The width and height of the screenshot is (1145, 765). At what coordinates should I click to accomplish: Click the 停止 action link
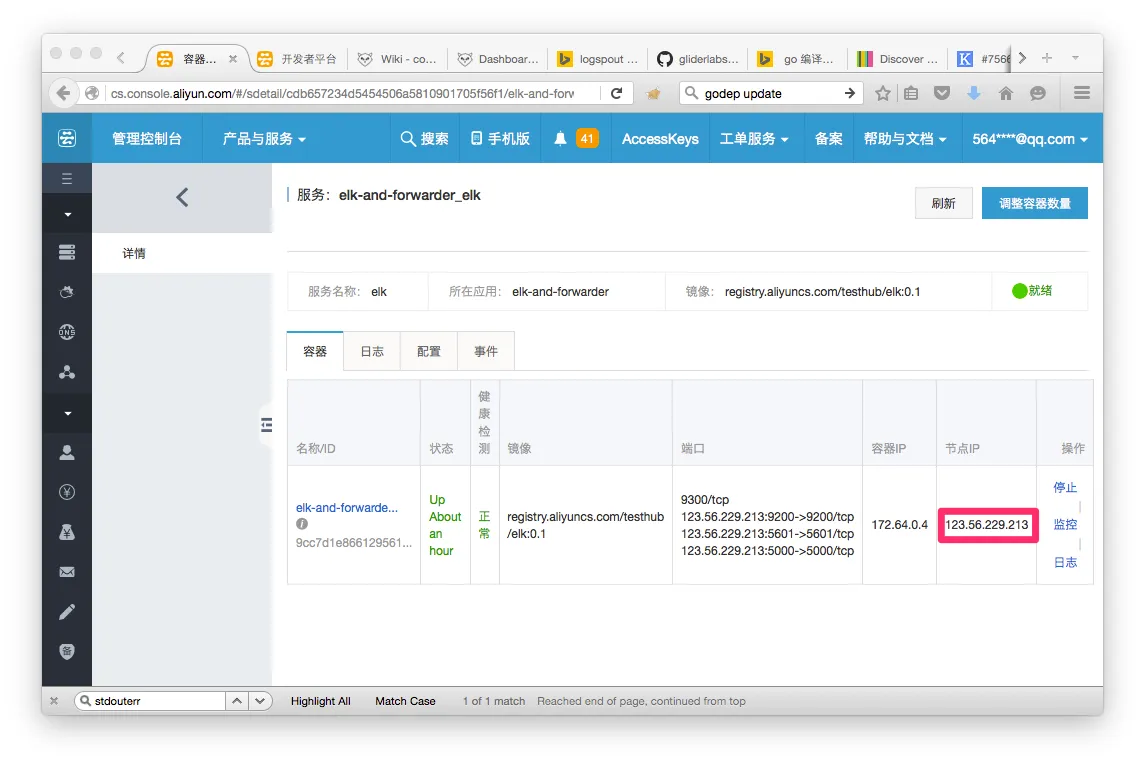point(1065,487)
